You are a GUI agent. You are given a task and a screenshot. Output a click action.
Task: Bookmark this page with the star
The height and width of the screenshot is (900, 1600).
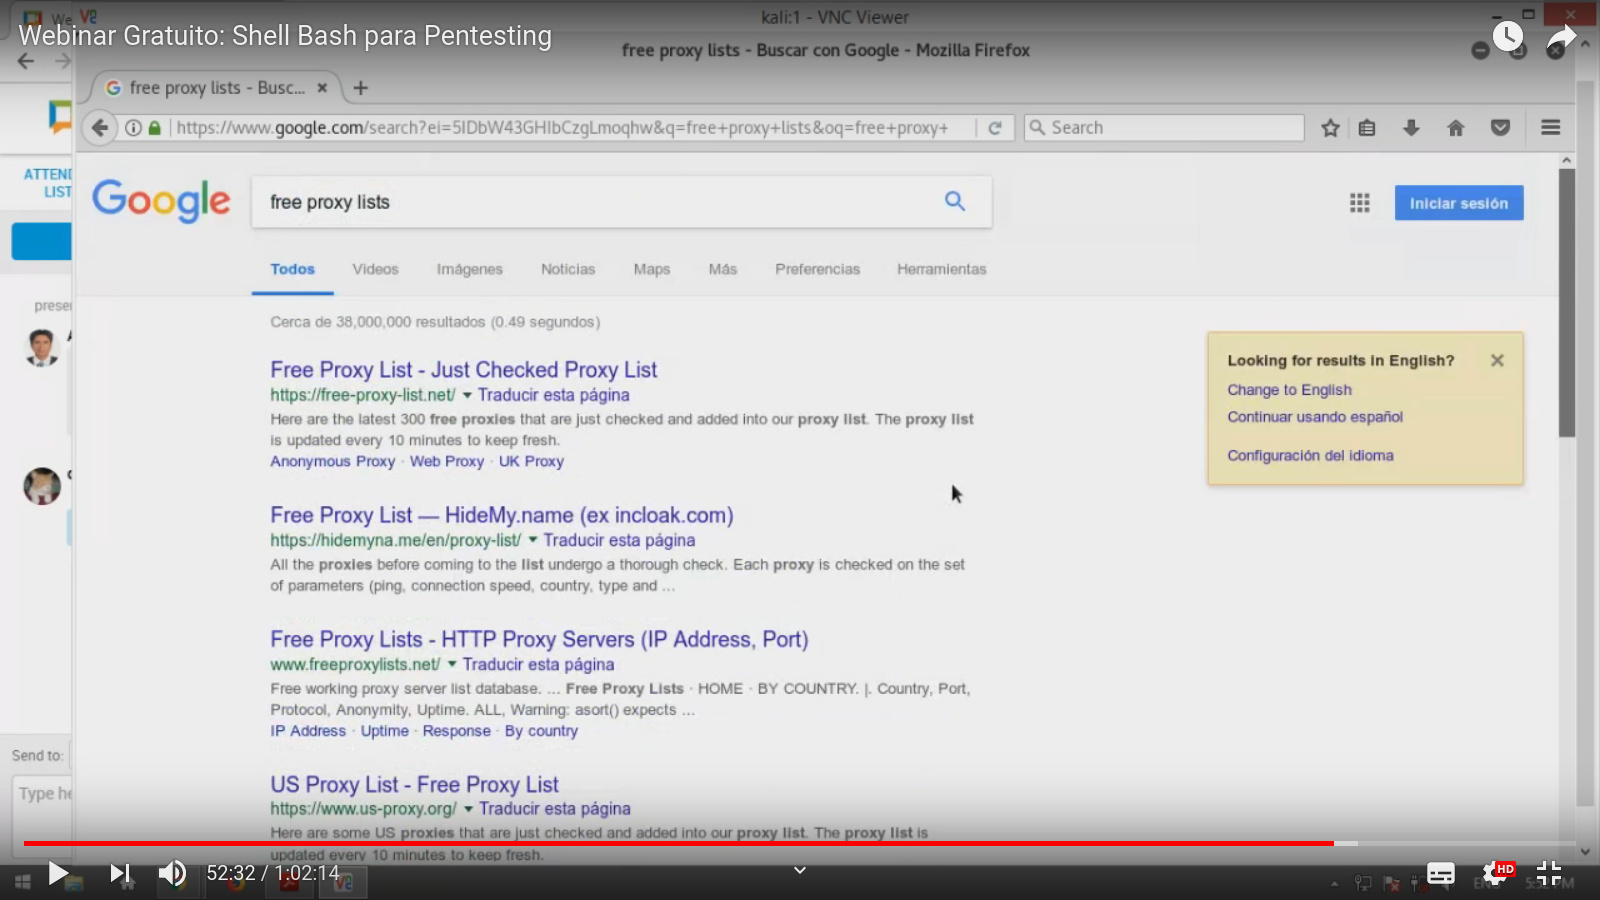(1330, 128)
